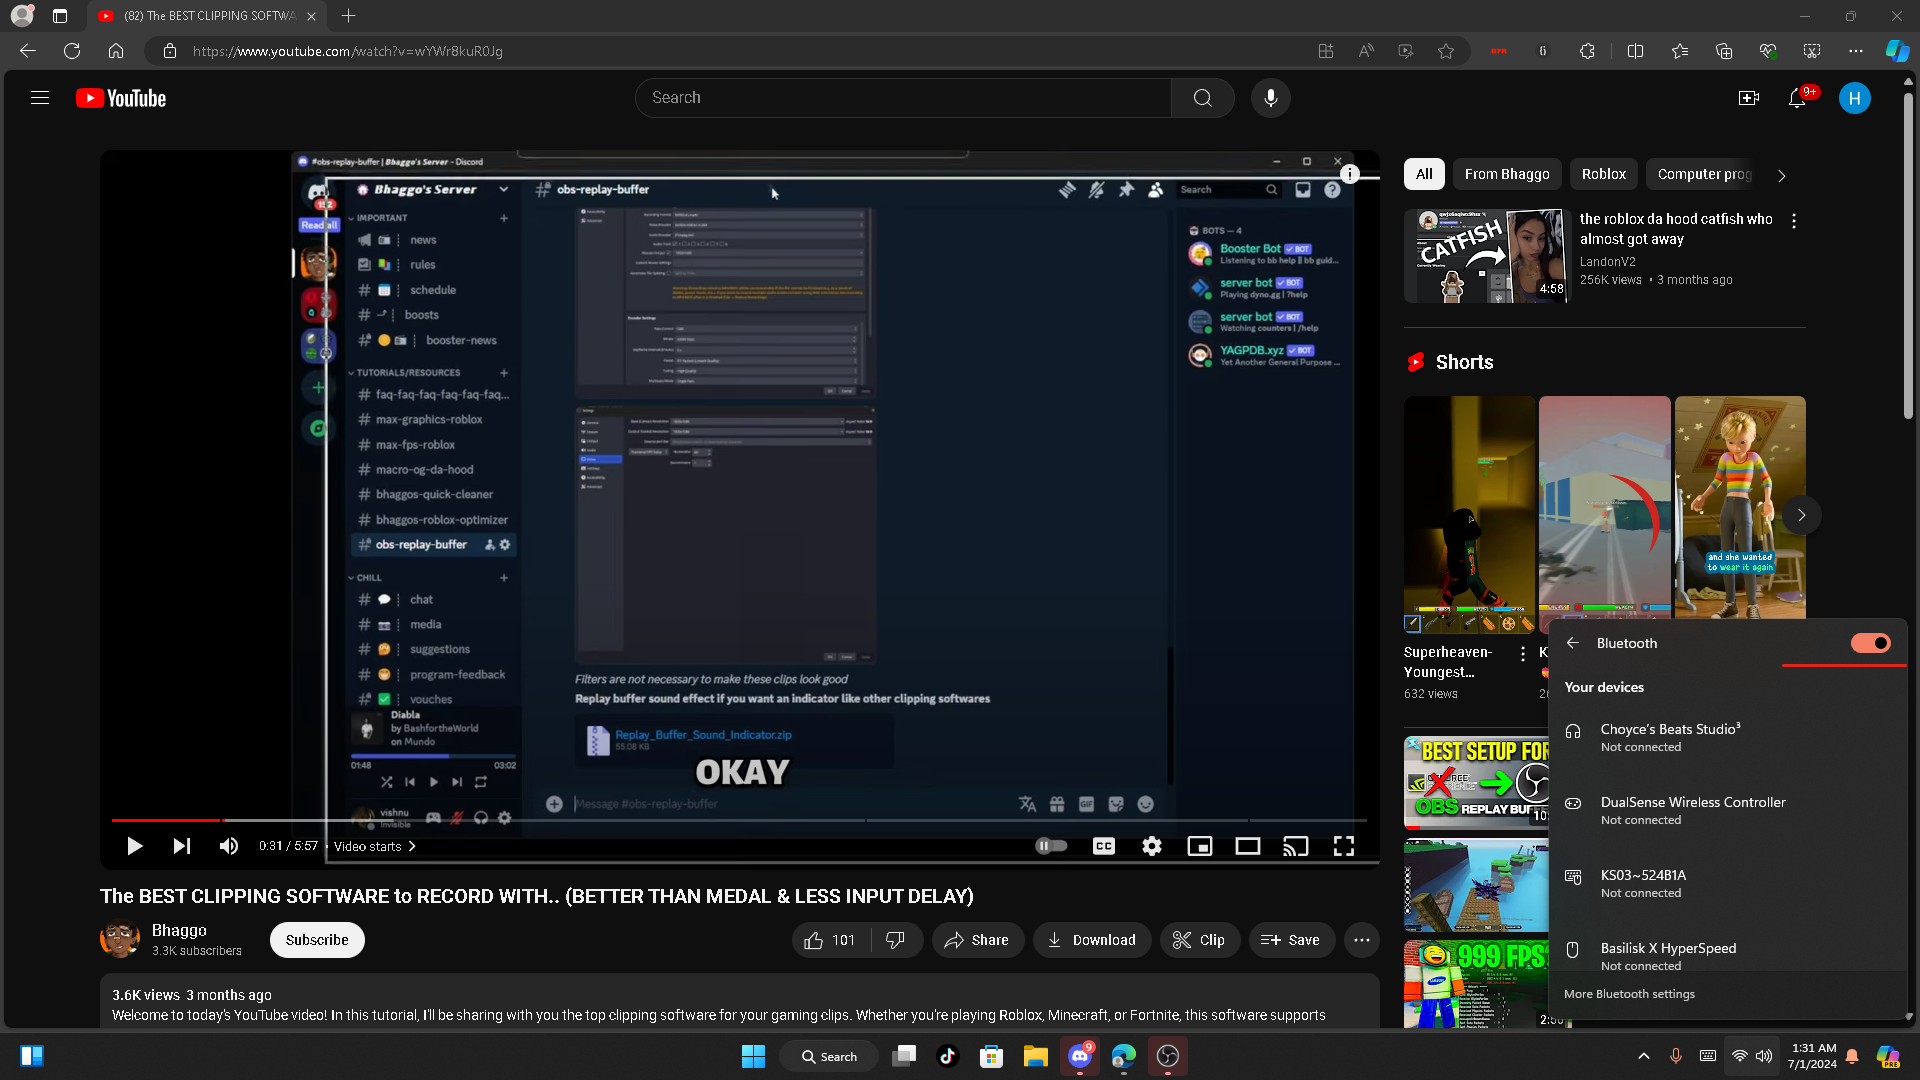1920x1080 pixels.
Task: Open the Superheaven short thumbnail
Action: [x=1469, y=515]
